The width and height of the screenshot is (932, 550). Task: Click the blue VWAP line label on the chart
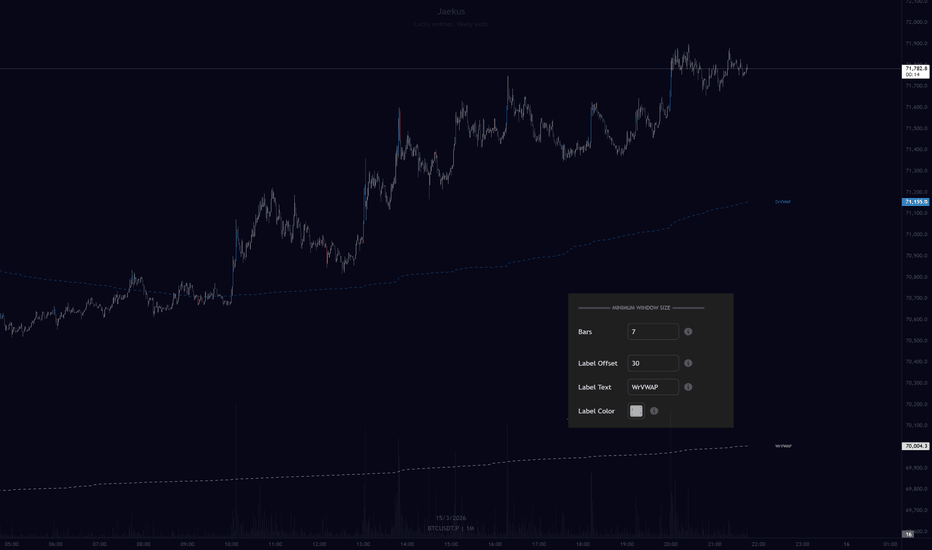tap(783, 201)
